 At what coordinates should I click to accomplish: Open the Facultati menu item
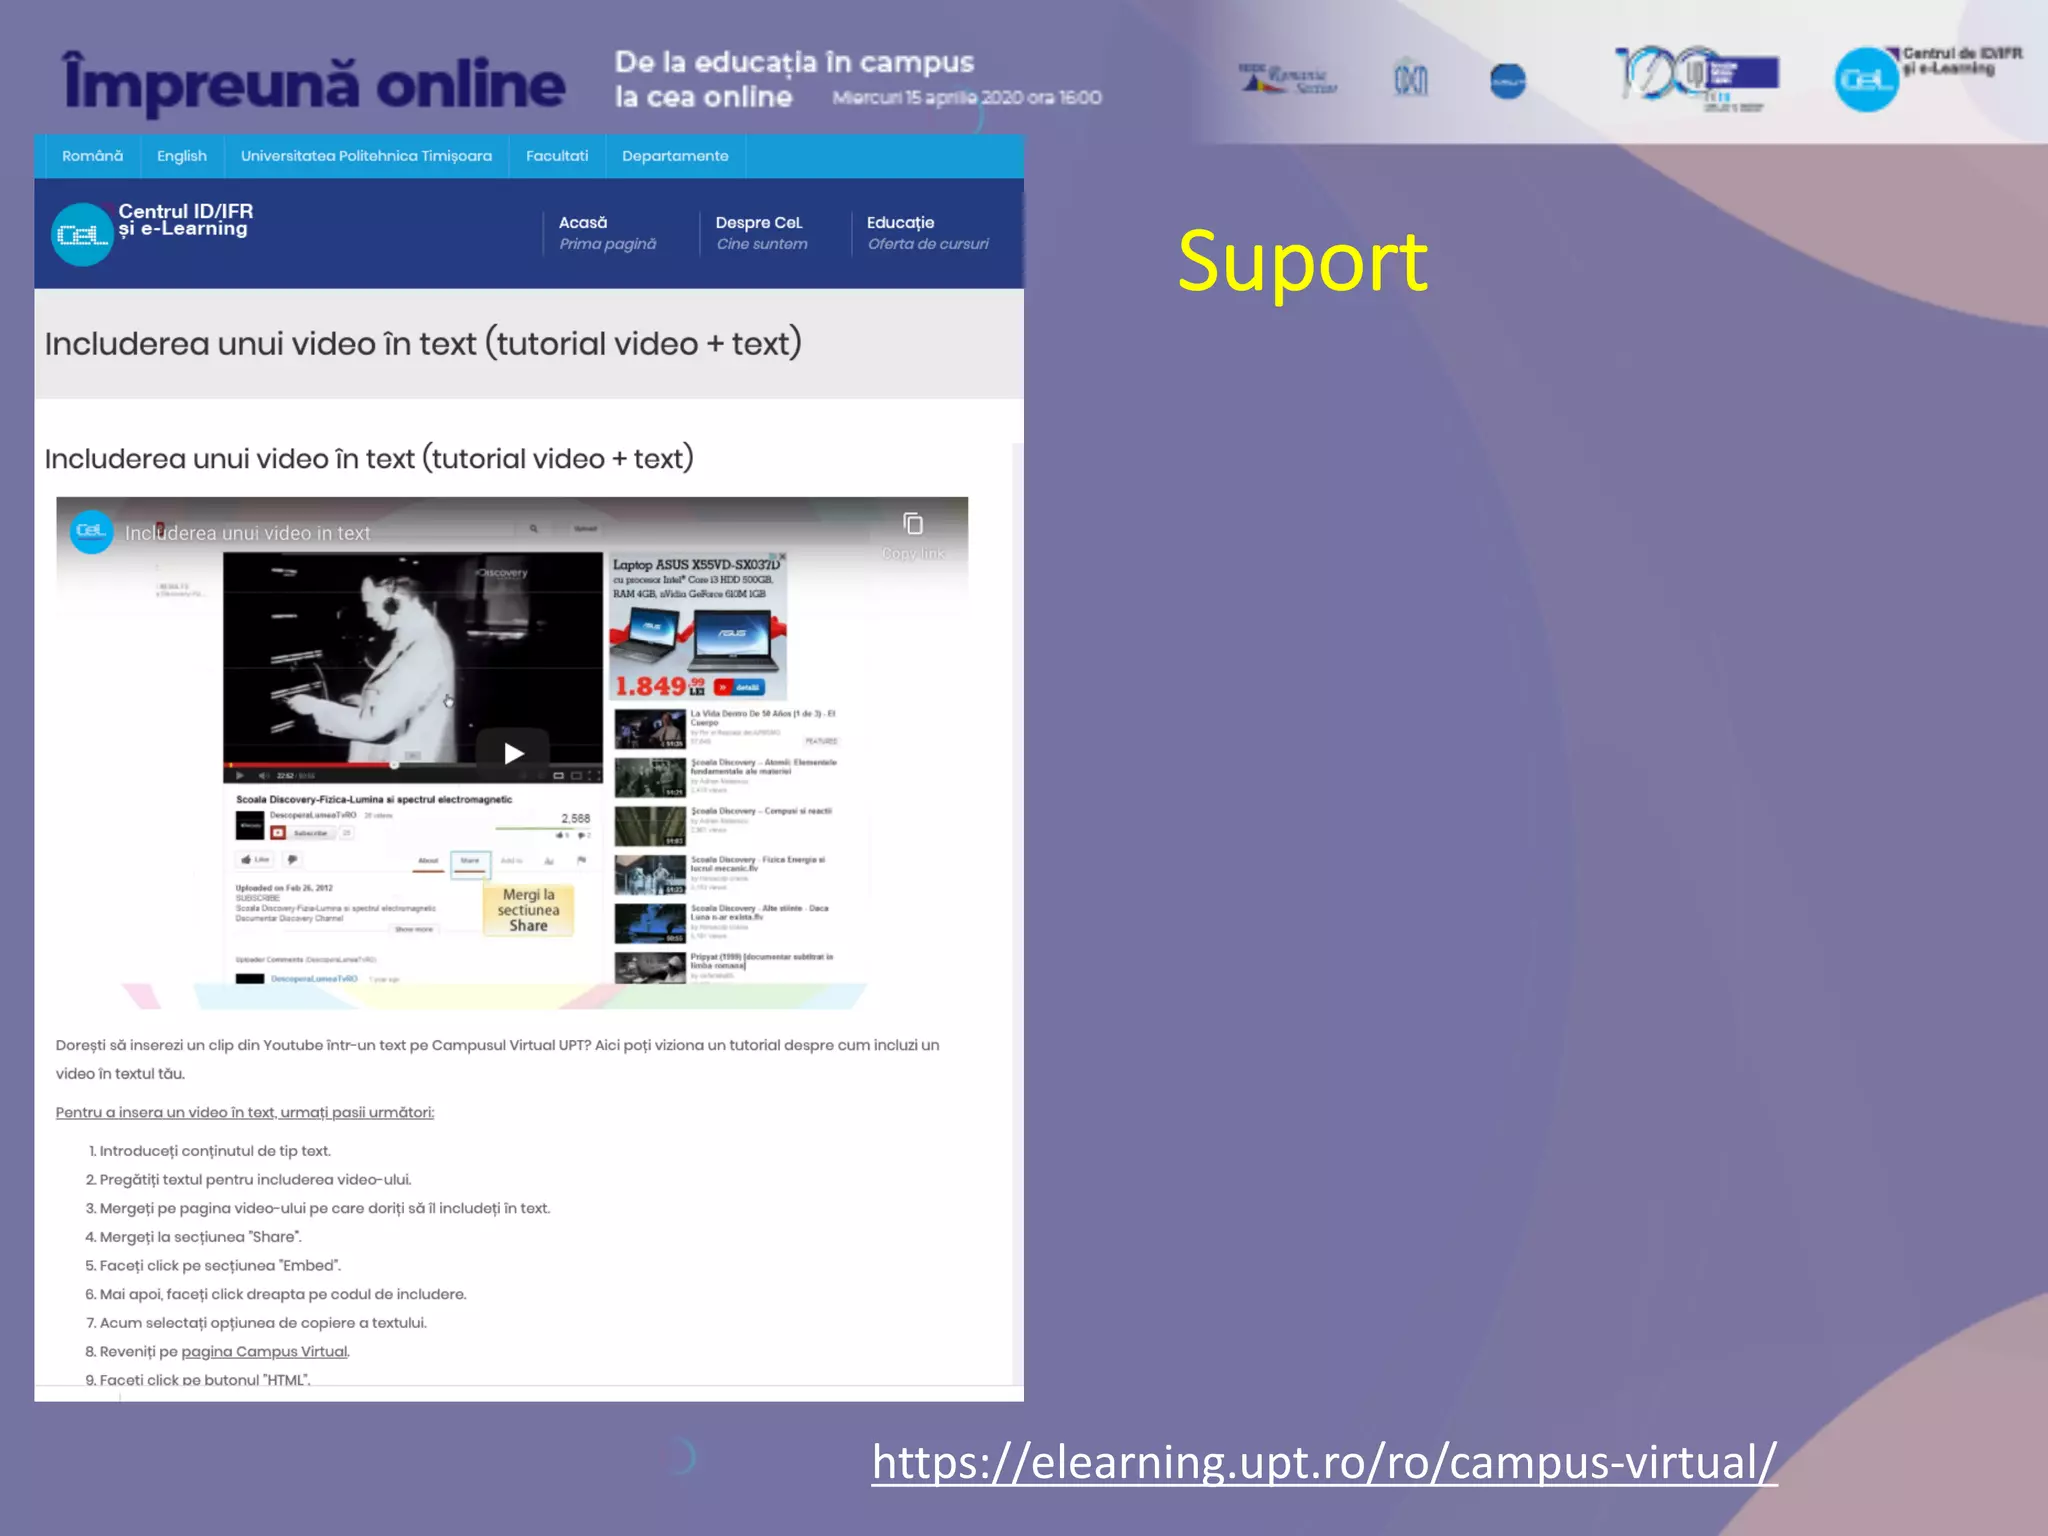click(557, 156)
